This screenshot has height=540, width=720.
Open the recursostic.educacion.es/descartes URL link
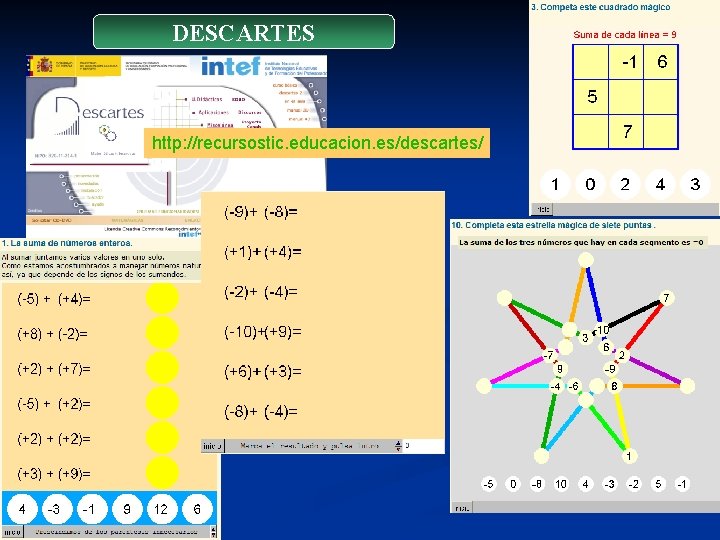317,143
